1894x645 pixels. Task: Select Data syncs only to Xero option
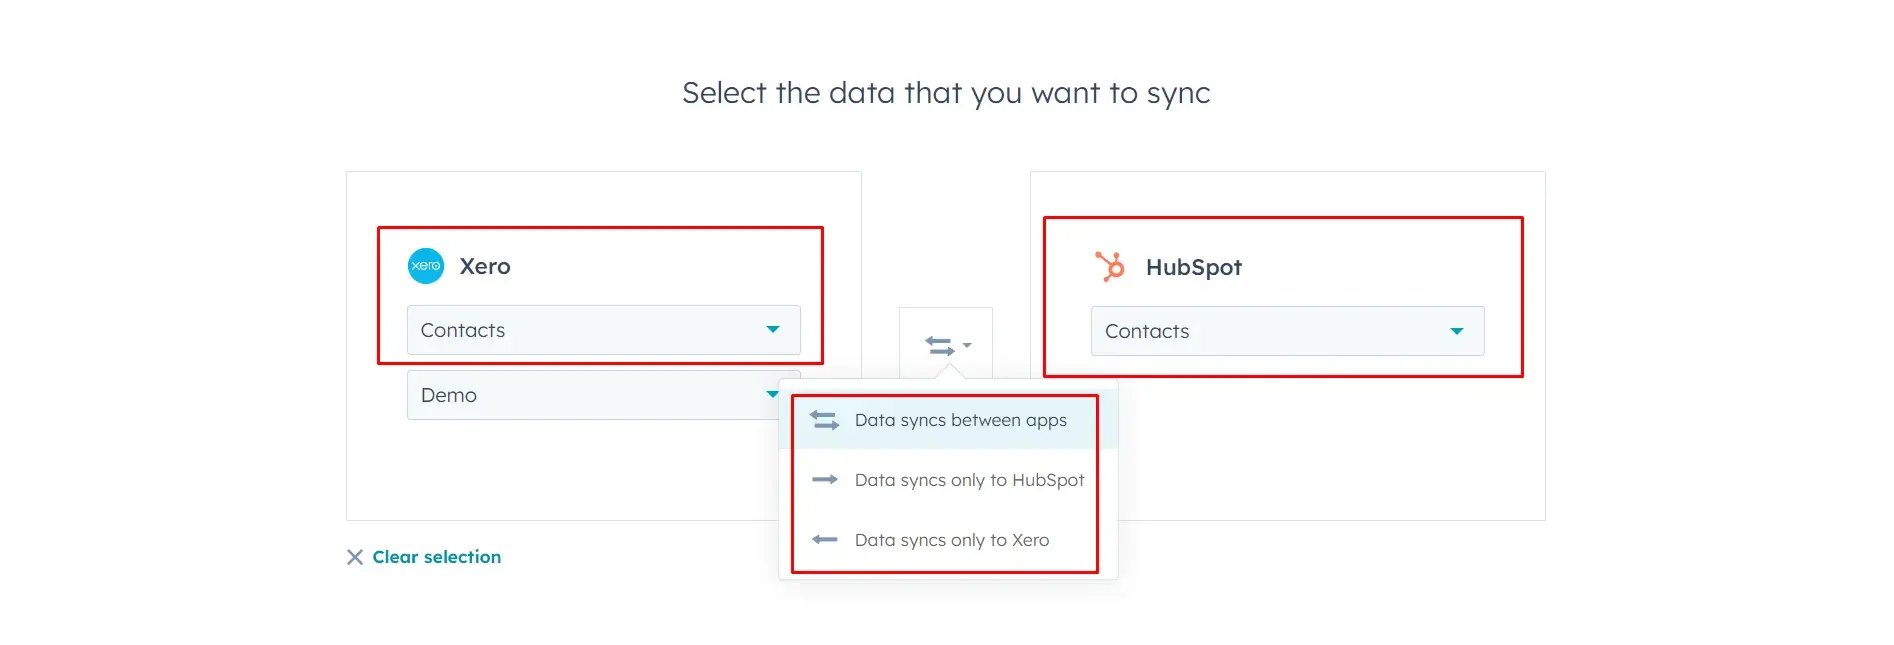point(950,540)
